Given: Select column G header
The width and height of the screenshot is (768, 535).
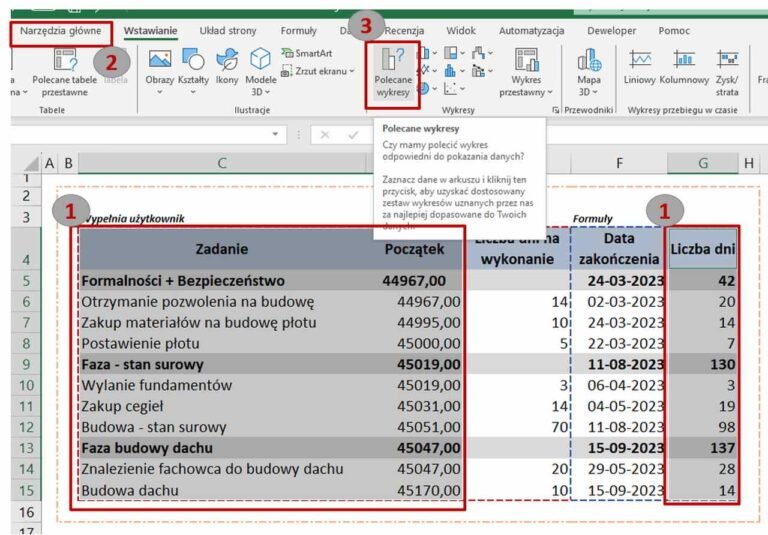Looking at the screenshot, I should pyautogui.click(x=703, y=163).
